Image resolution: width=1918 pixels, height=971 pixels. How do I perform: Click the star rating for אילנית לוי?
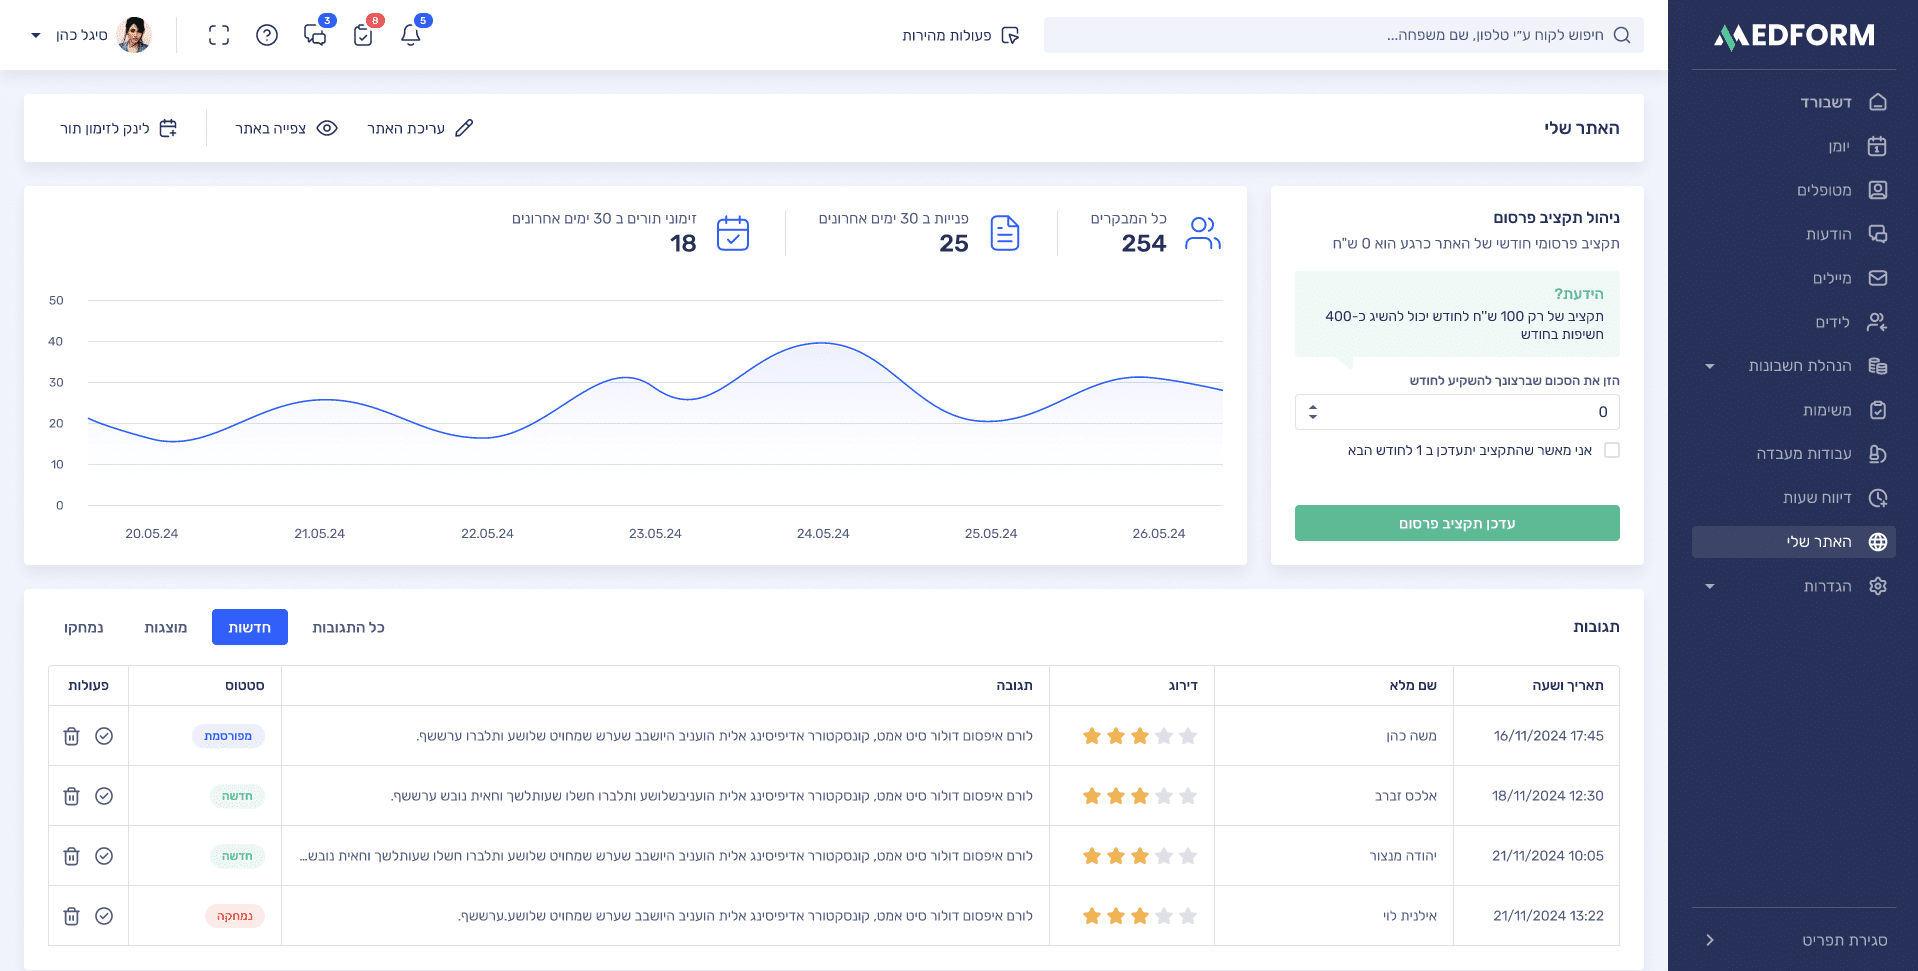pyautogui.click(x=1140, y=916)
